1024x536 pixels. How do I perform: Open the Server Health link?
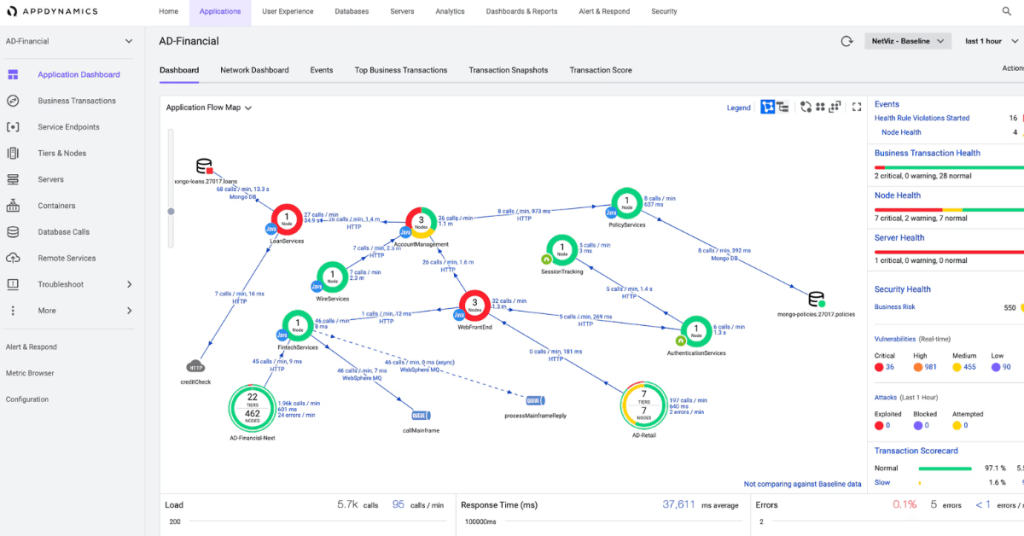[x=899, y=238]
